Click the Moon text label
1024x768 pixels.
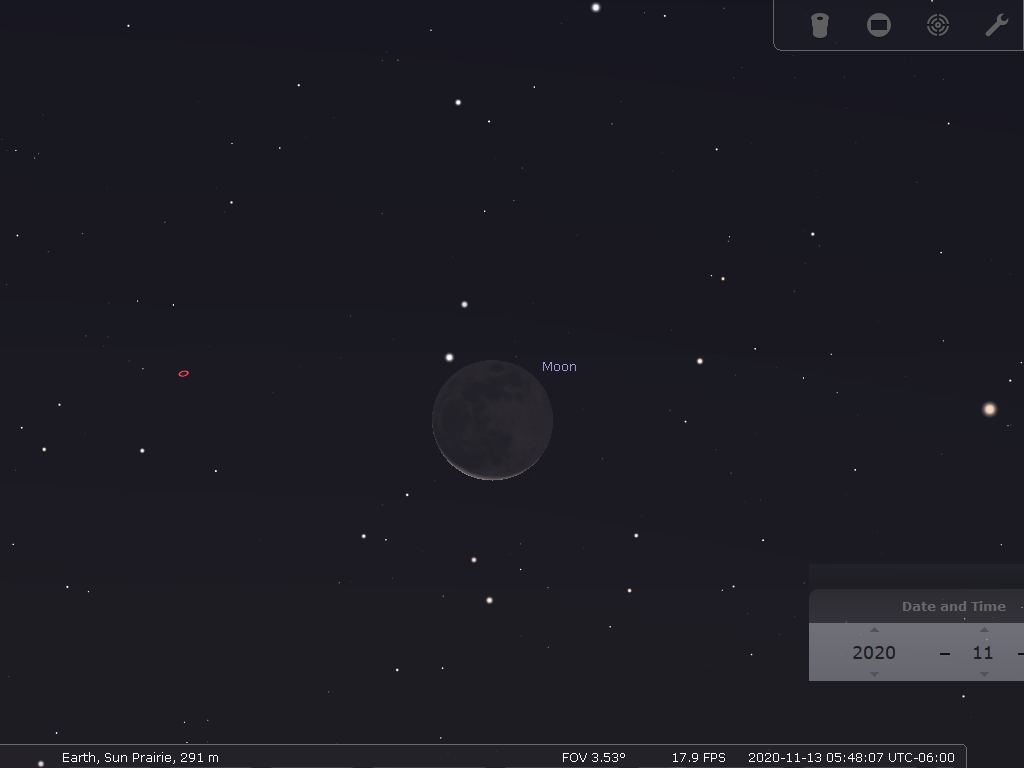point(559,367)
